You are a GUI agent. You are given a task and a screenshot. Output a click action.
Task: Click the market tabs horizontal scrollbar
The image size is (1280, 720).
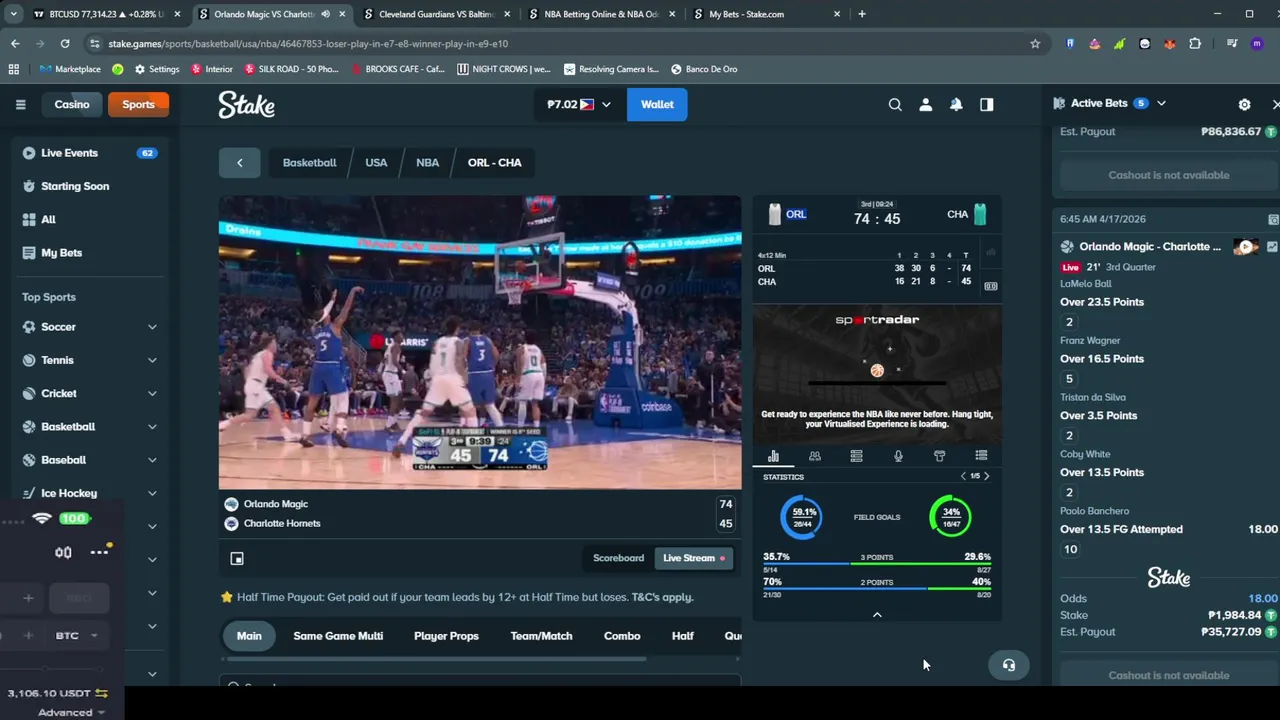pos(437,659)
